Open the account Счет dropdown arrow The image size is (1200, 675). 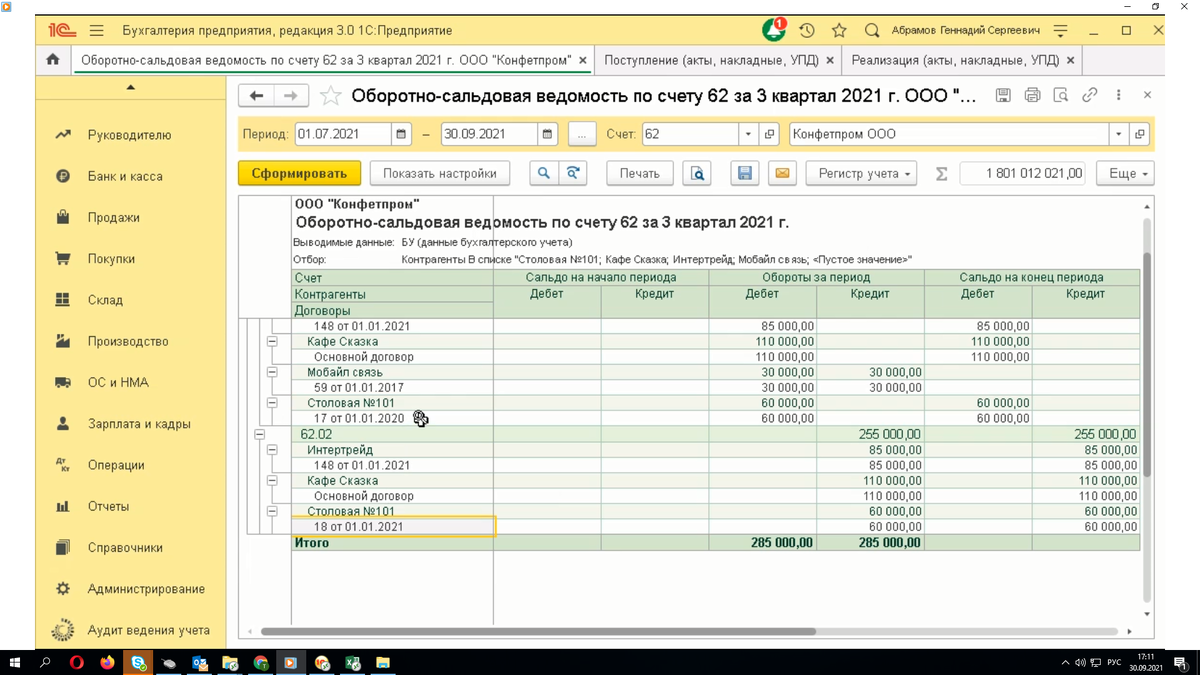749,134
